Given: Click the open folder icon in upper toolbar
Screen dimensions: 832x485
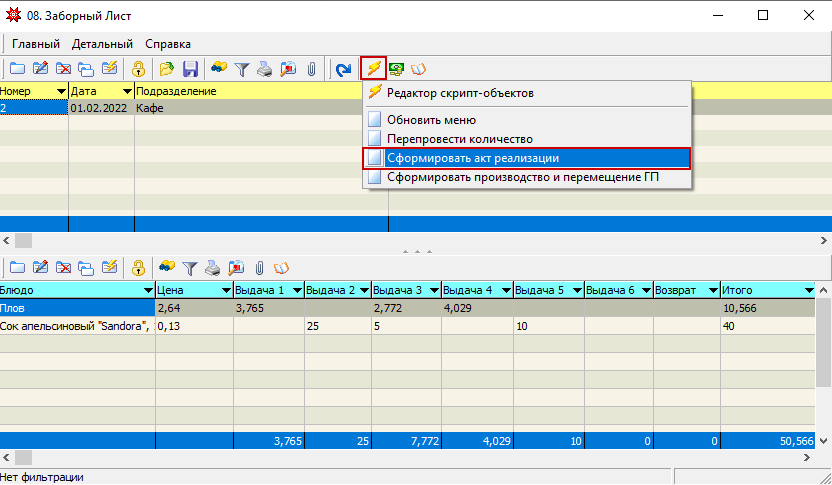Looking at the screenshot, I should 166,69.
